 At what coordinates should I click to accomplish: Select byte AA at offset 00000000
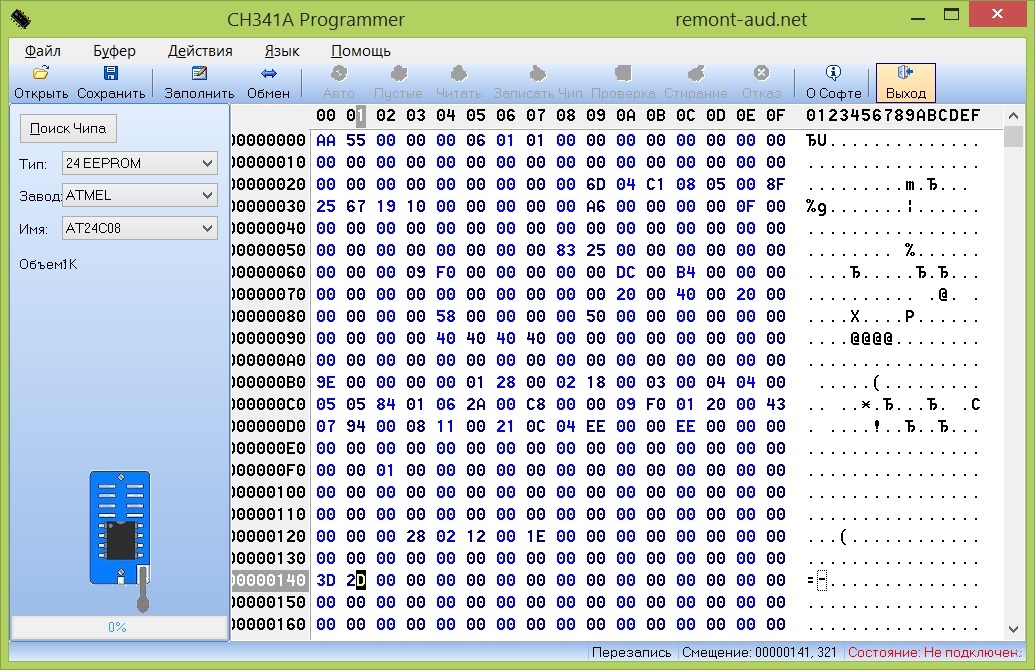pyautogui.click(x=326, y=141)
